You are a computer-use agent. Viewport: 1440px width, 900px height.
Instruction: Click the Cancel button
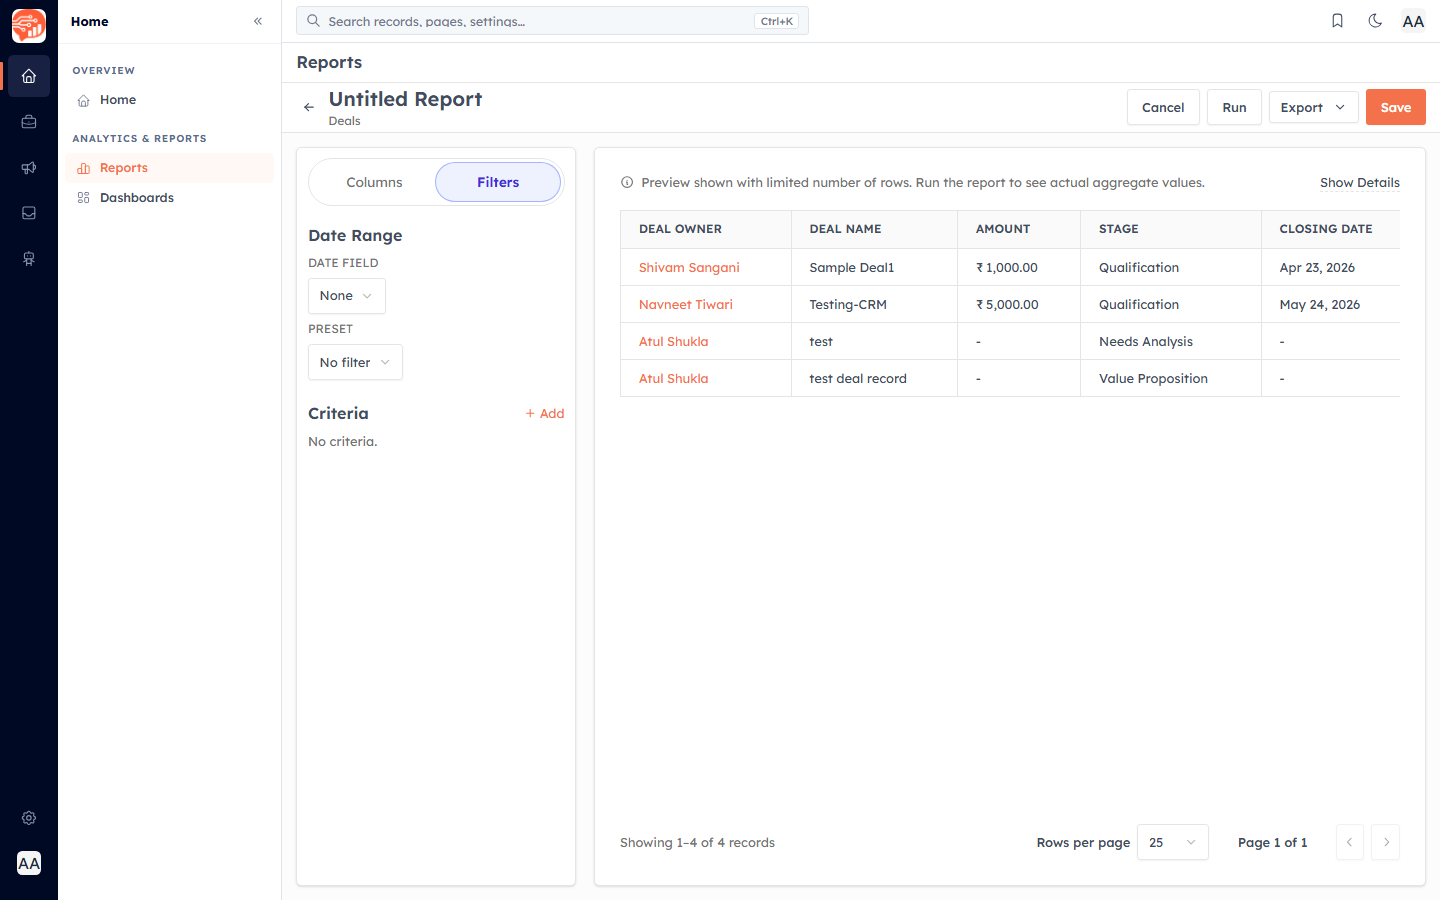click(x=1163, y=107)
